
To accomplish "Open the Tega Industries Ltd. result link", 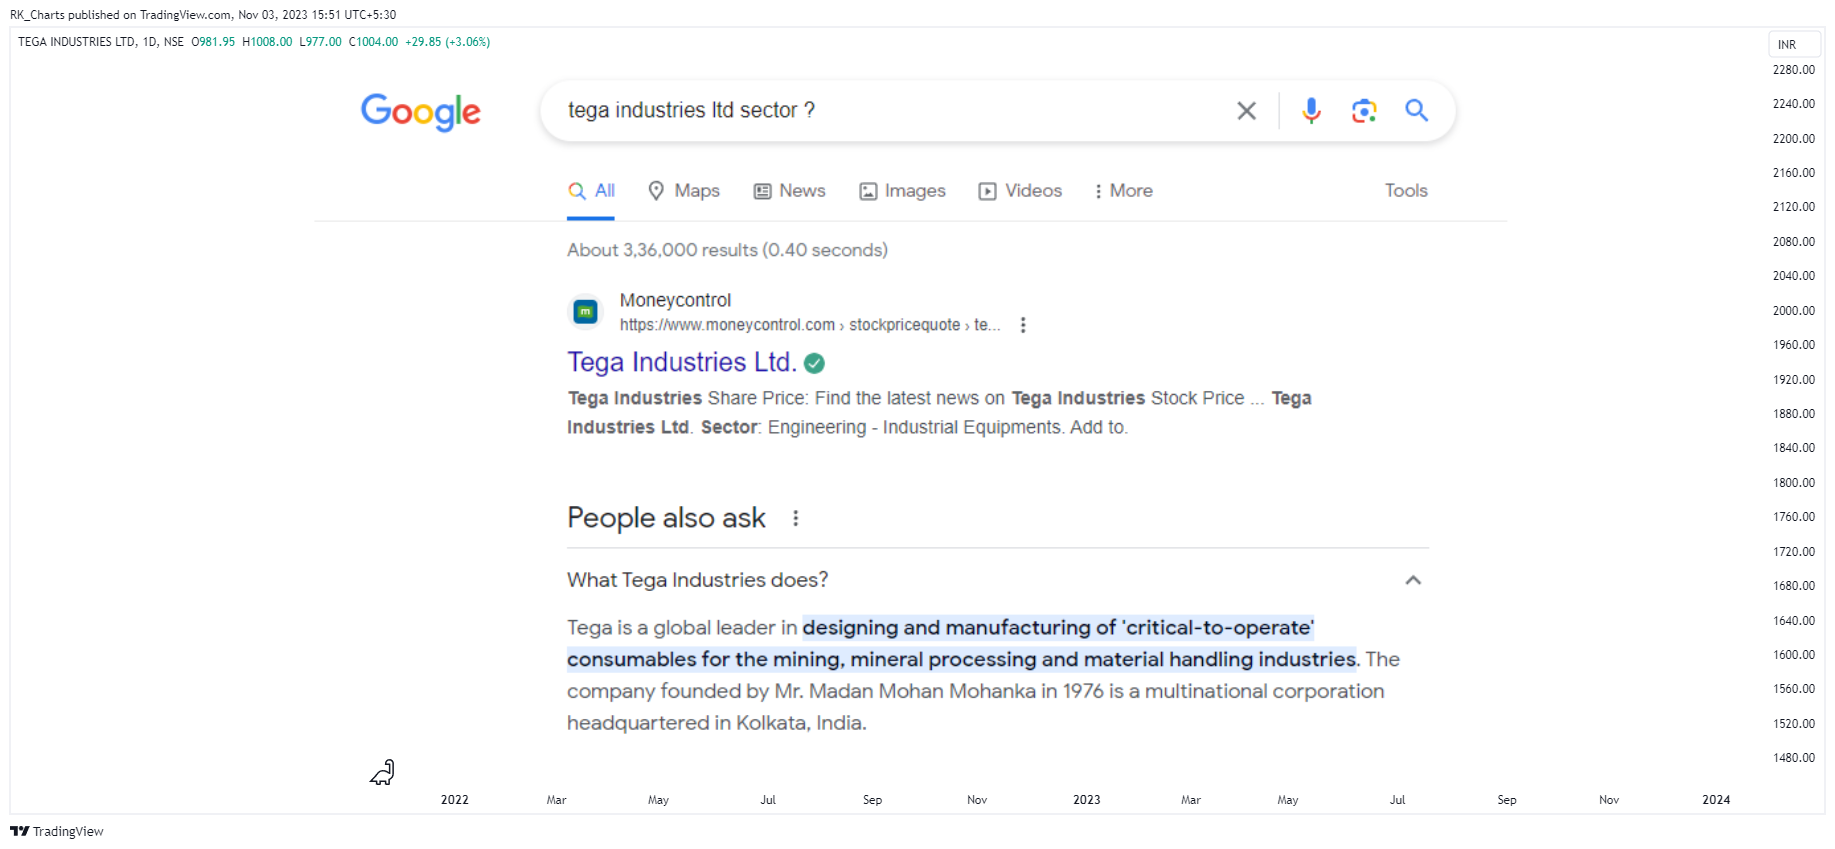I will point(681,362).
